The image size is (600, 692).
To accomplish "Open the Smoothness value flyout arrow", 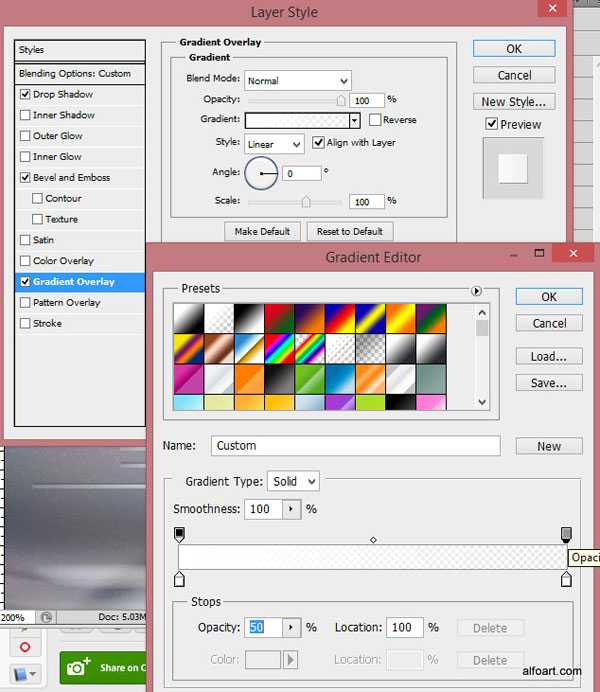I will (291, 509).
